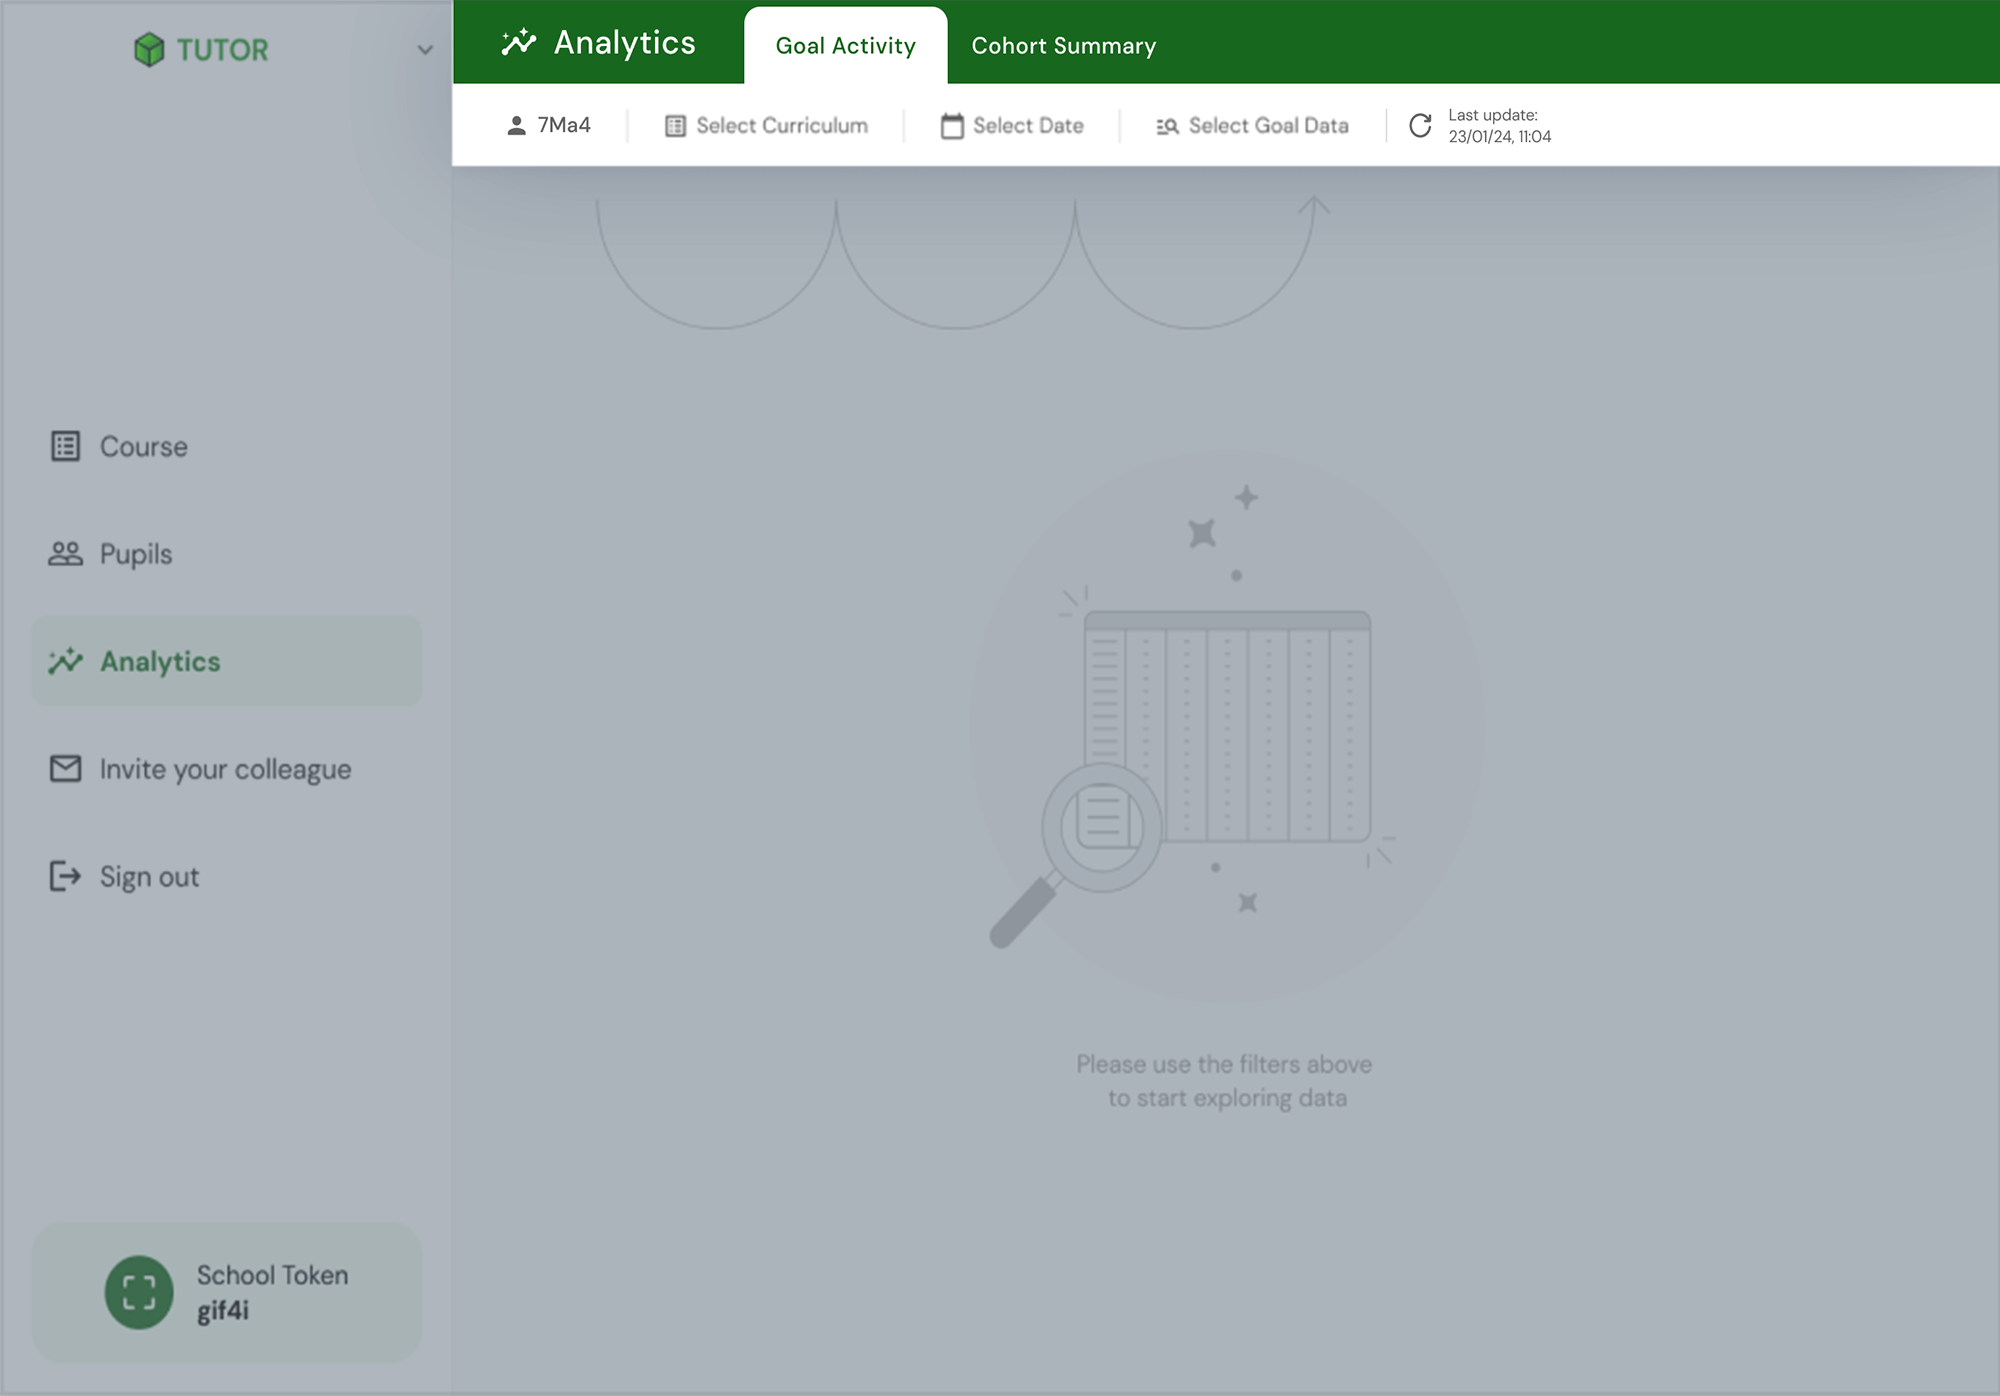2000x1396 pixels.
Task: Click the Pupils people icon
Action: coord(66,554)
